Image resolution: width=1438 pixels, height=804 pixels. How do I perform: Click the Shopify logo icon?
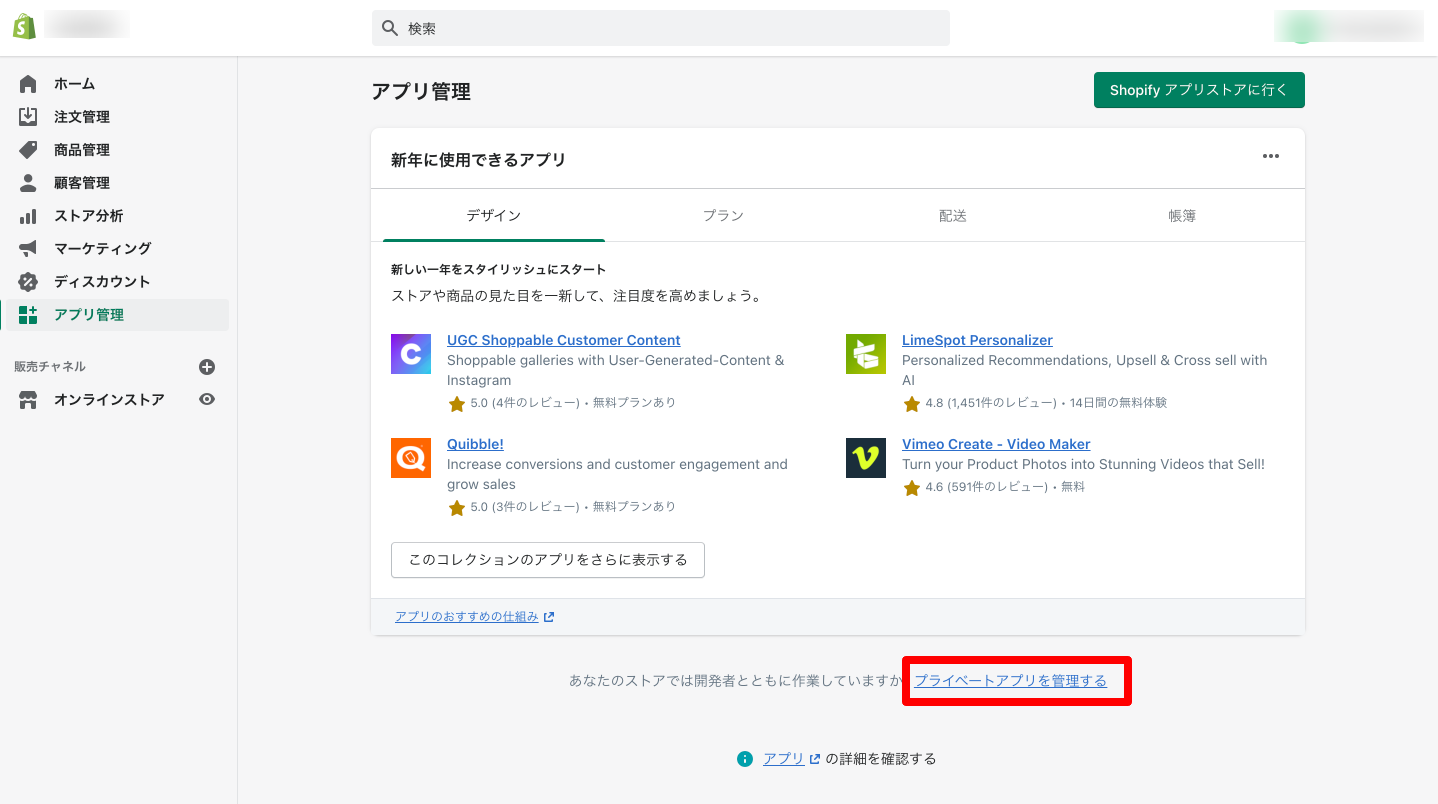pos(24,27)
